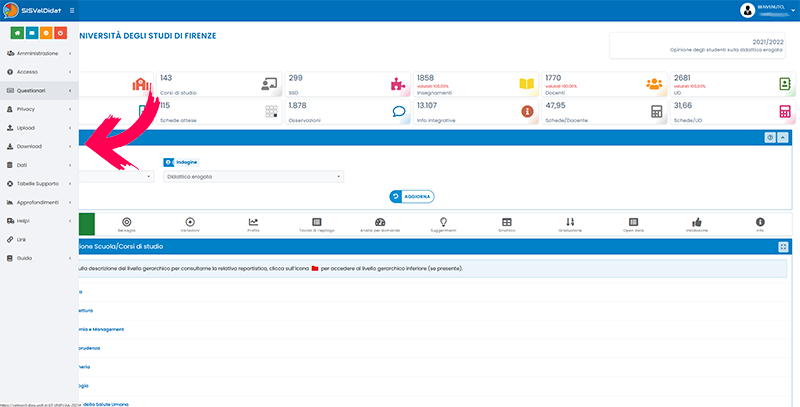Viewport: 800px width, 407px height.
Task: Open the Didattica erogata dropdown
Action: [253, 176]
